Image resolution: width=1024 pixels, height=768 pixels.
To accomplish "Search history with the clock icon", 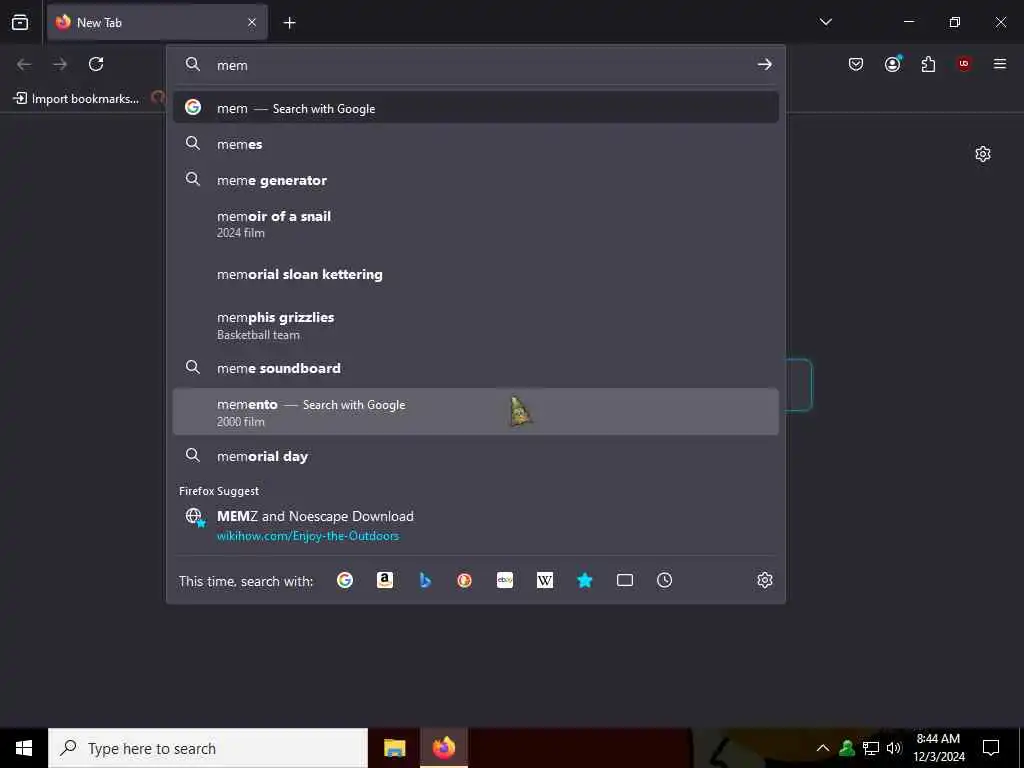I will click(665, 580).
